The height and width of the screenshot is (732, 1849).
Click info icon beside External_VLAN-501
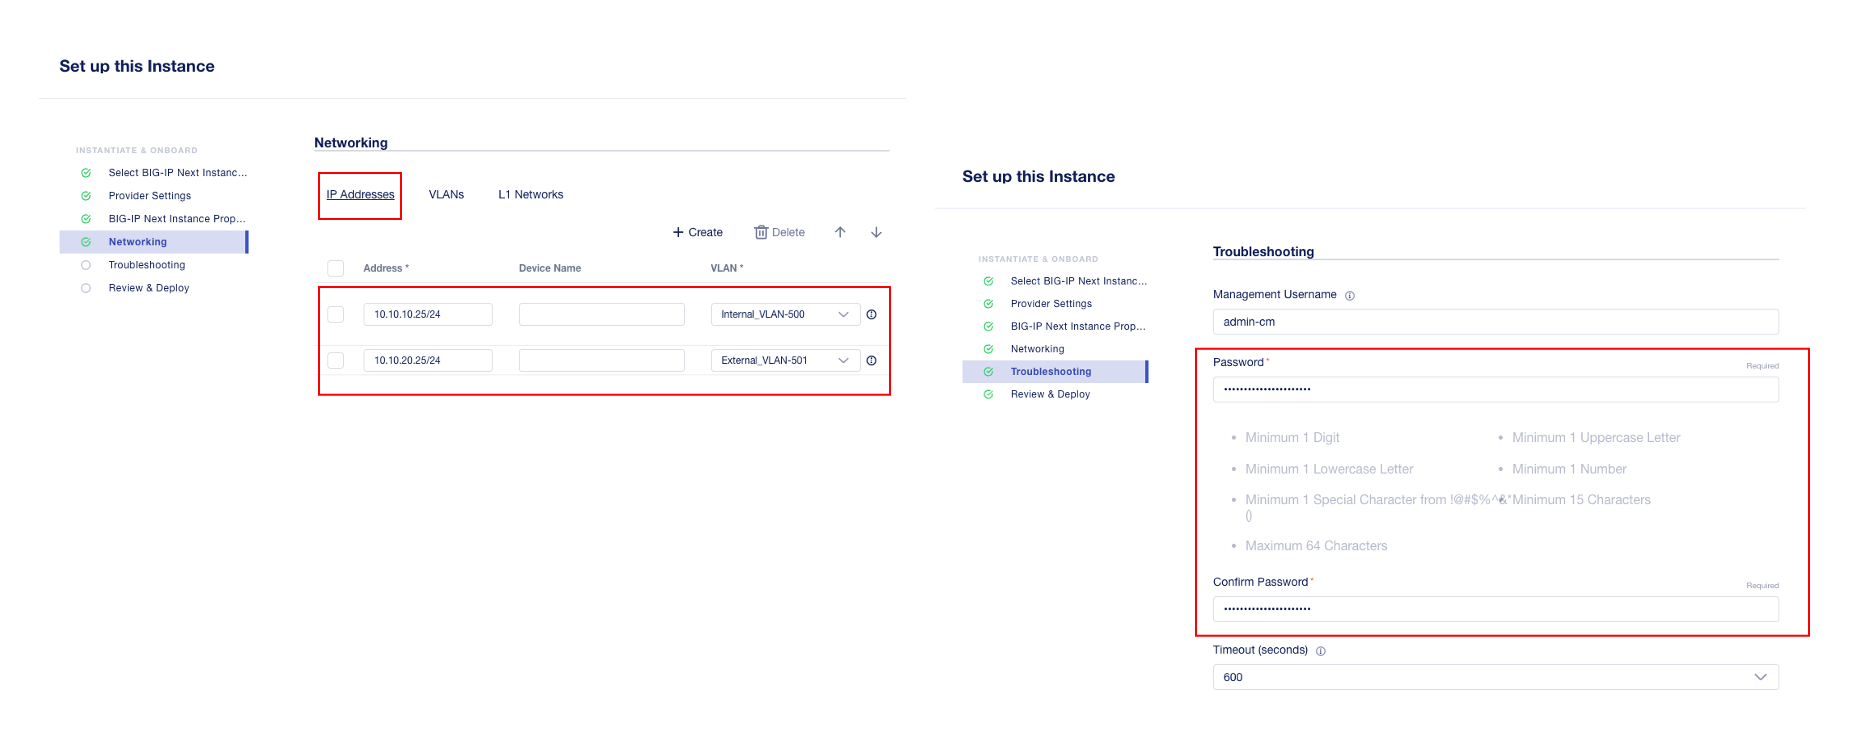871,360
